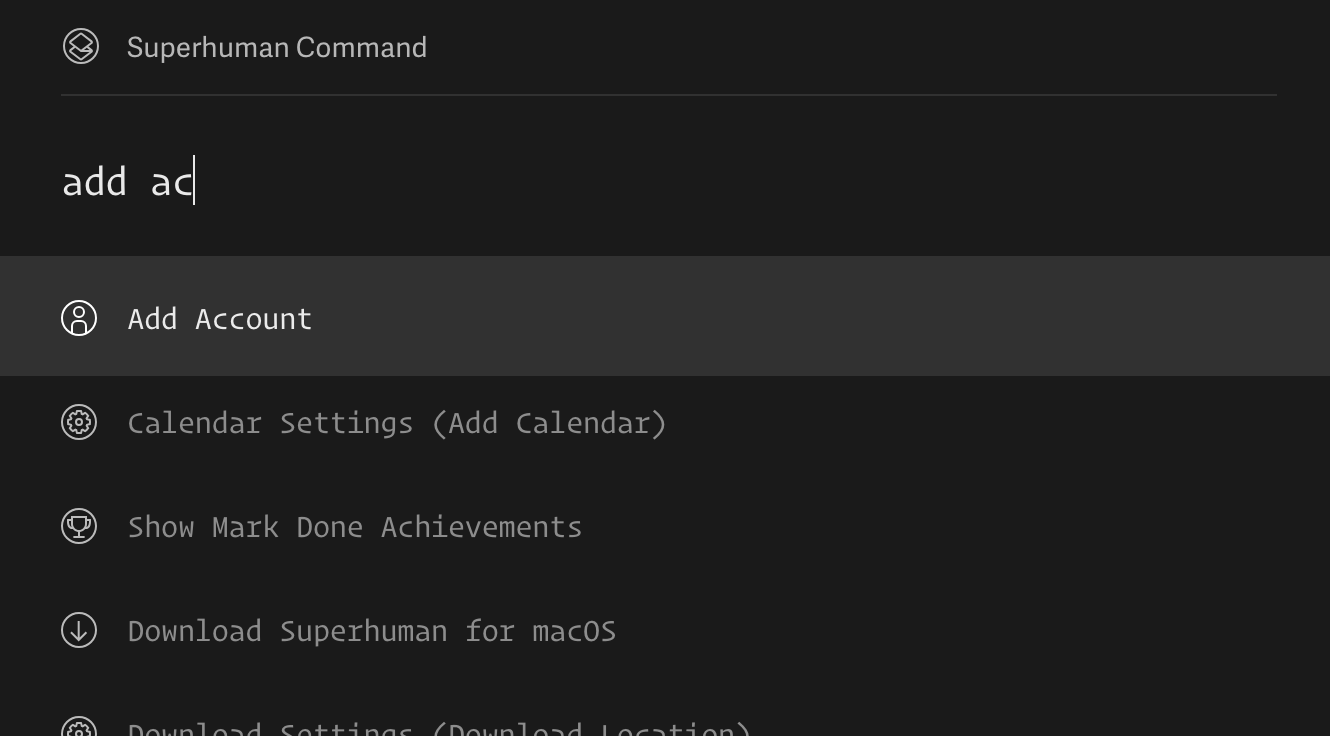Click the Superhuman Command title text
The image size is (1330, 736).
277,47
